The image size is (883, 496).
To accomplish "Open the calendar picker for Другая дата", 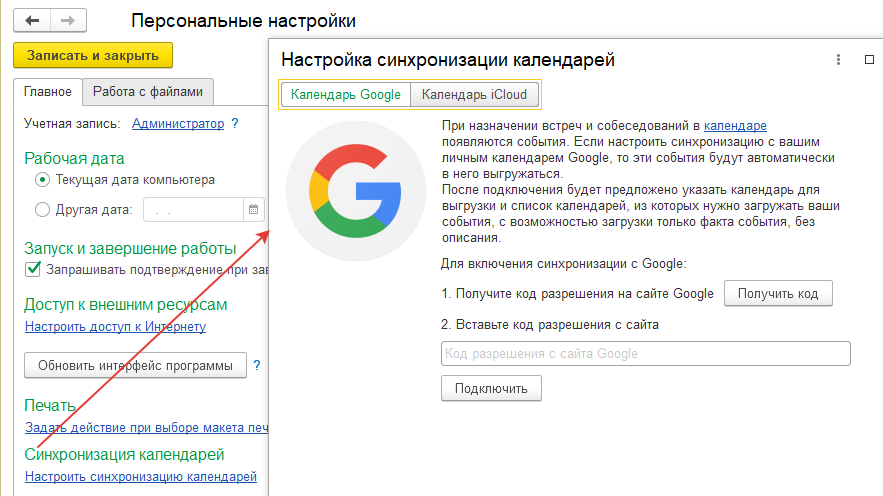I will [253, 209].
